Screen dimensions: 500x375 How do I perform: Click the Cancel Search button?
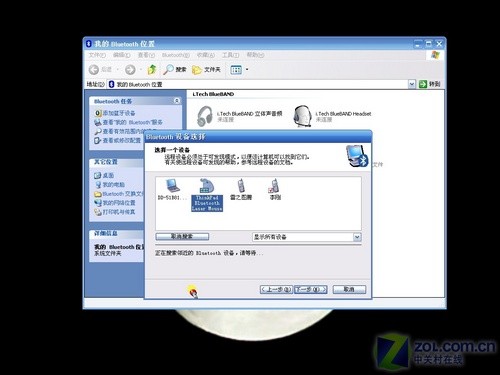182,236
